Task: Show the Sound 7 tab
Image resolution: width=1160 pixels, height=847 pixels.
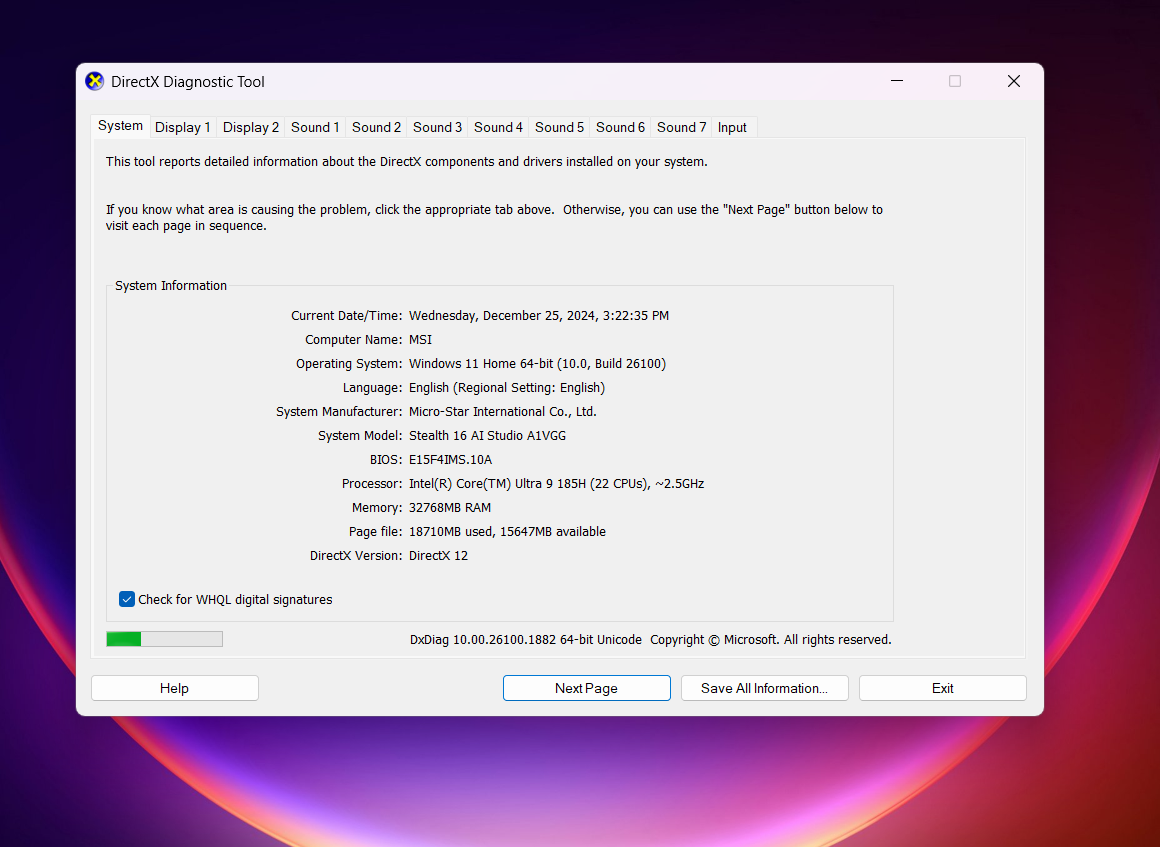Action: tap(681, 127)
